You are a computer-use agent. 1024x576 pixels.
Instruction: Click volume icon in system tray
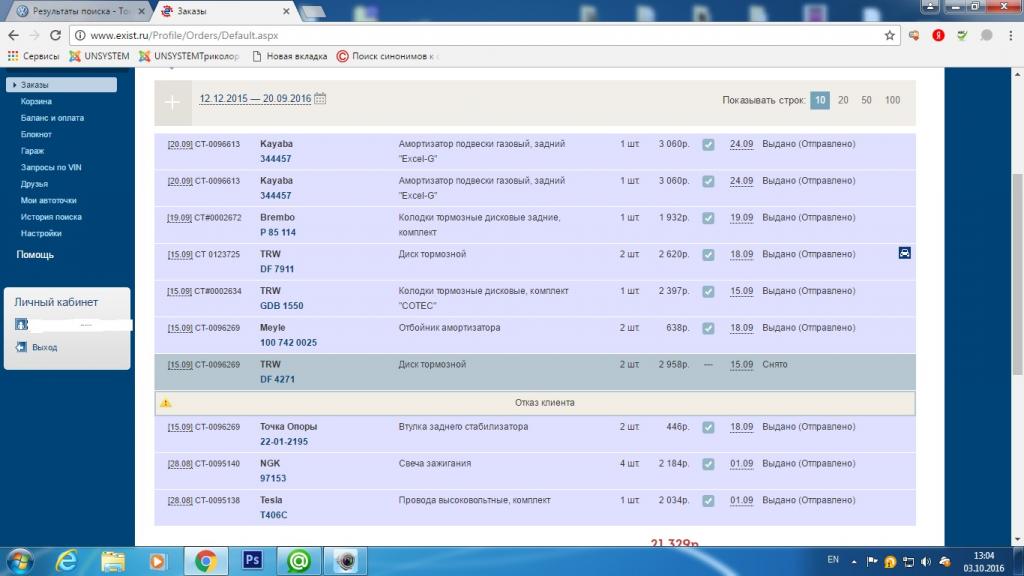926,562
